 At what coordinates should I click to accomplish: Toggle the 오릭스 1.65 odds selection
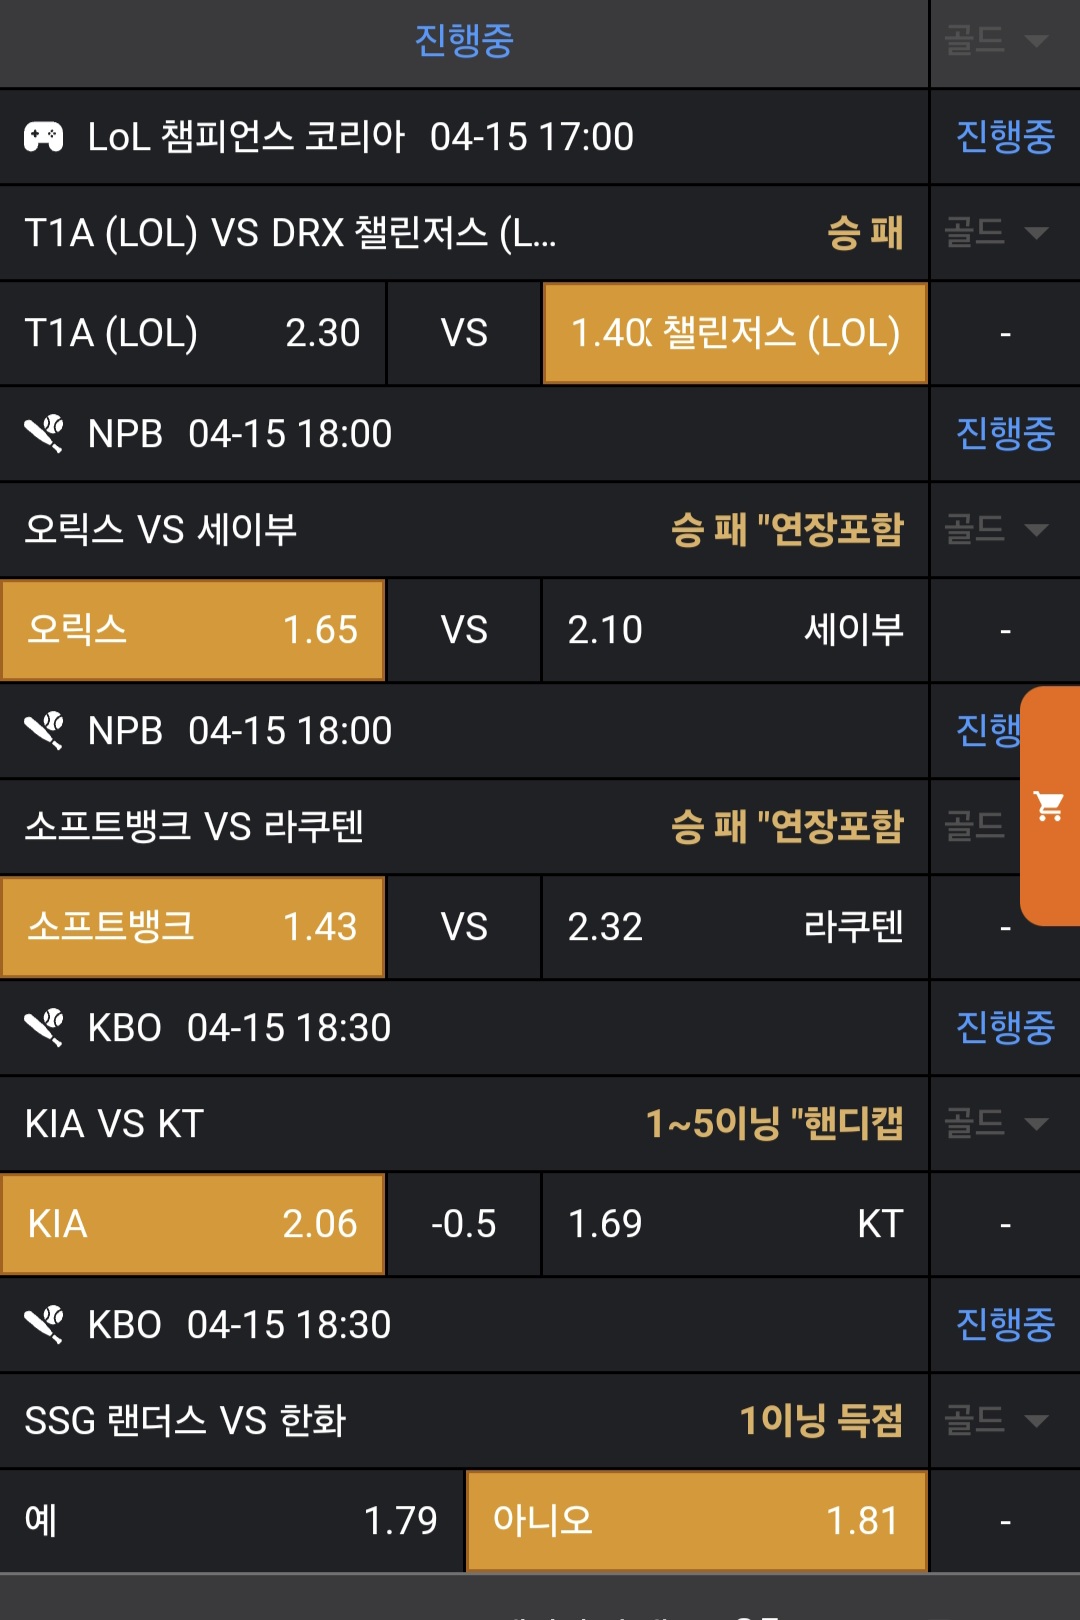[193, 630]
